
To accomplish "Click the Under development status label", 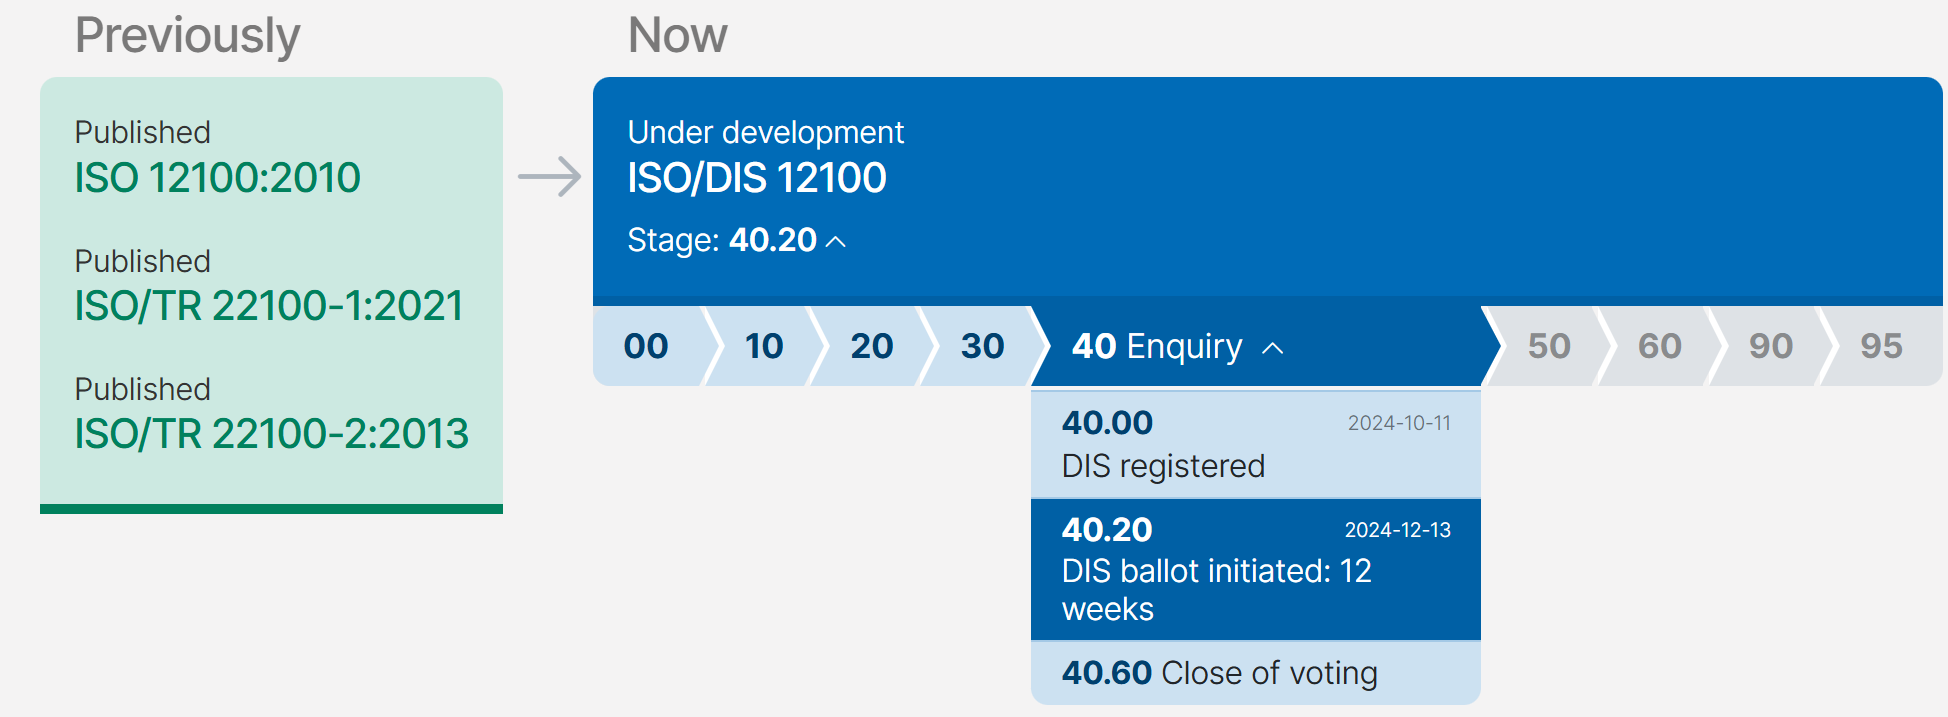I will 765,132.
